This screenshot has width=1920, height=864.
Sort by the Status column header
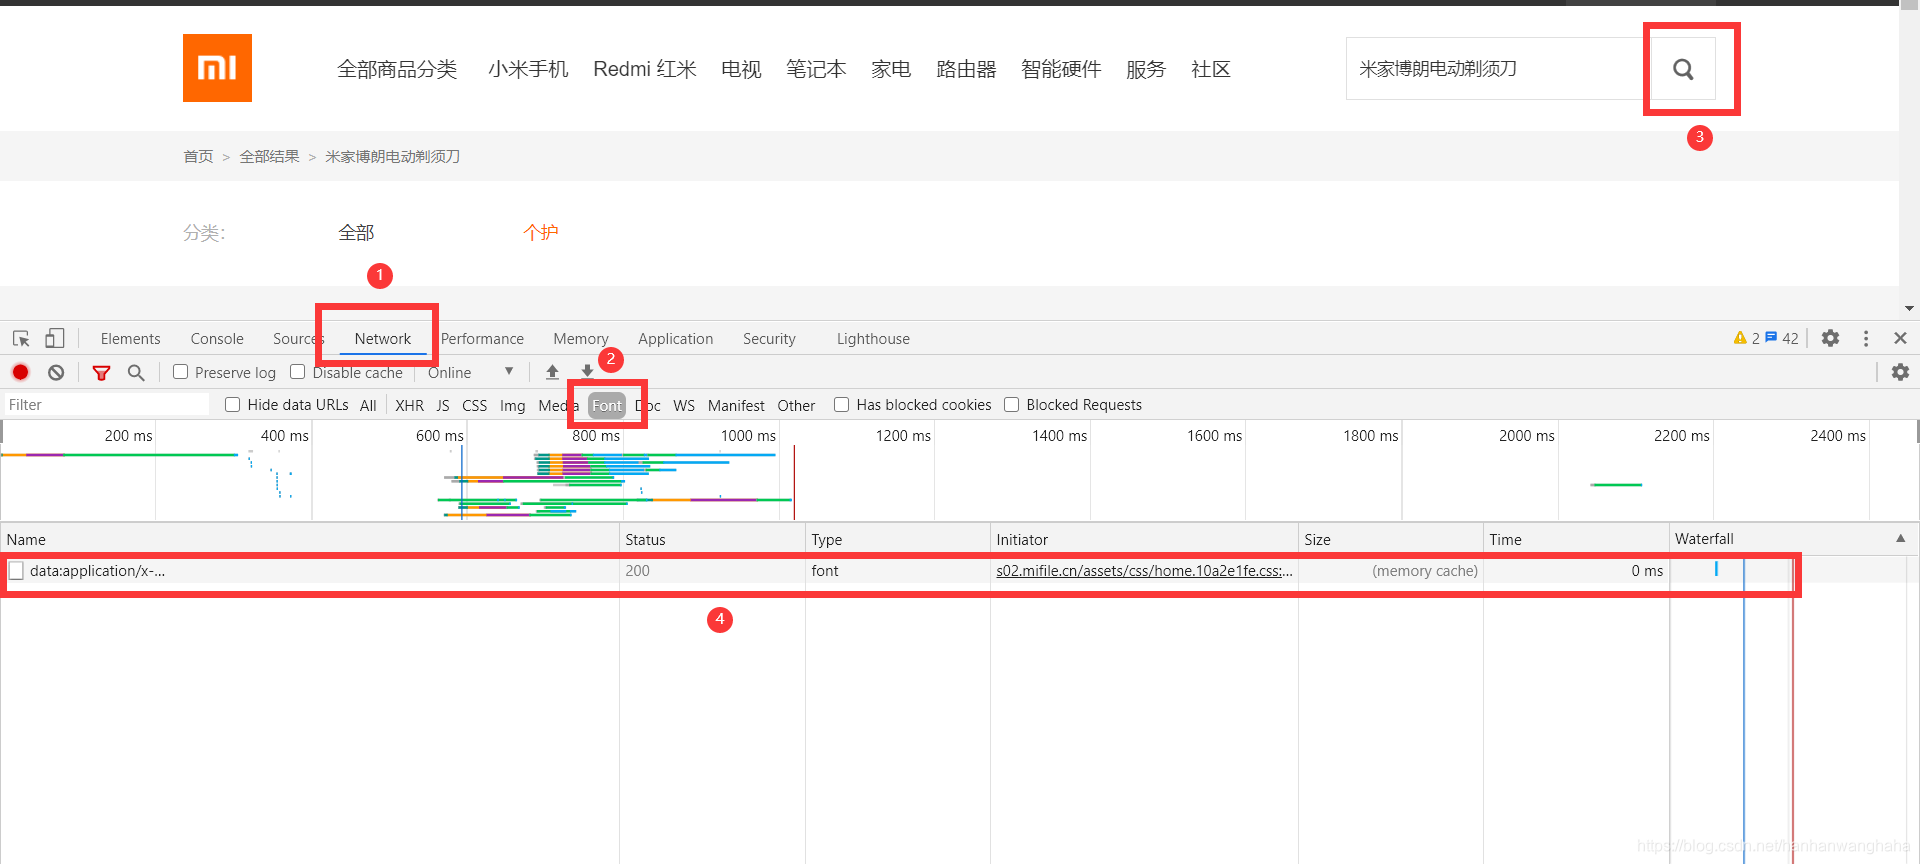coord(712,539)
